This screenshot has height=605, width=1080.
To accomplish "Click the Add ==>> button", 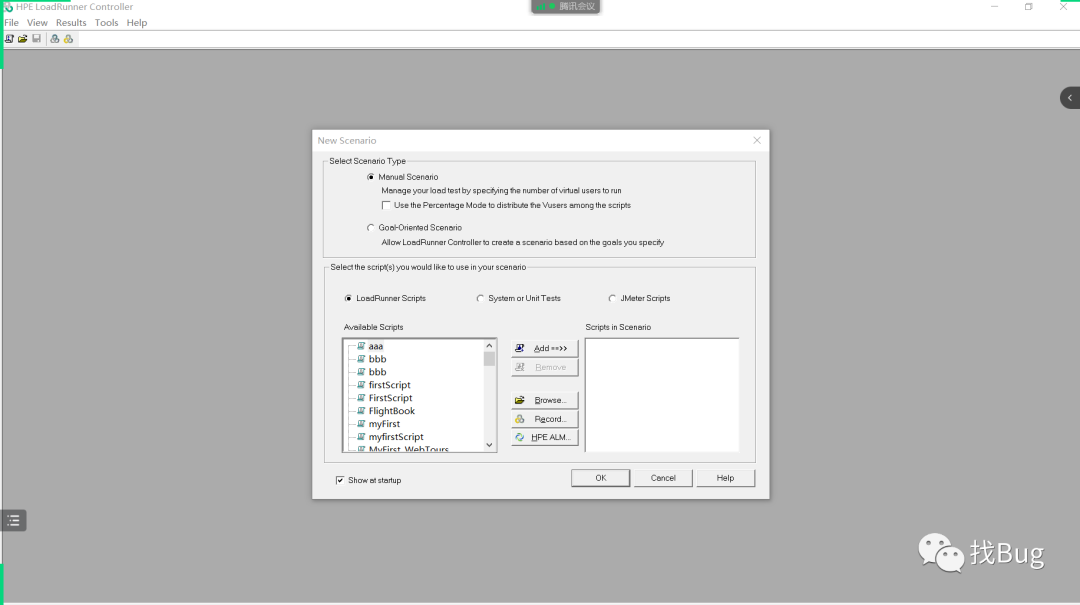I will coord(544,348).
